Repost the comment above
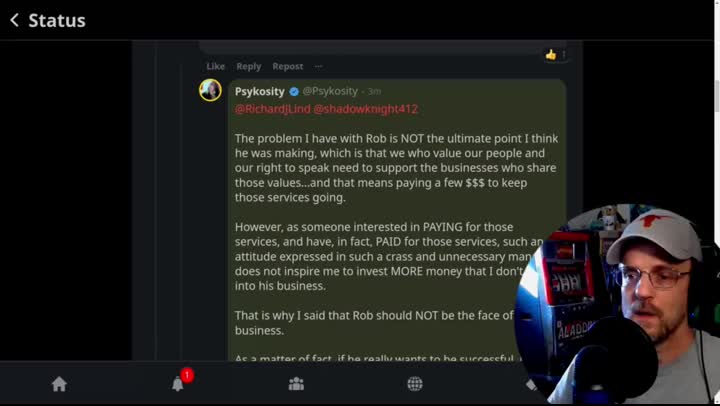Screen dimensions: 720x406 (288, 66)
